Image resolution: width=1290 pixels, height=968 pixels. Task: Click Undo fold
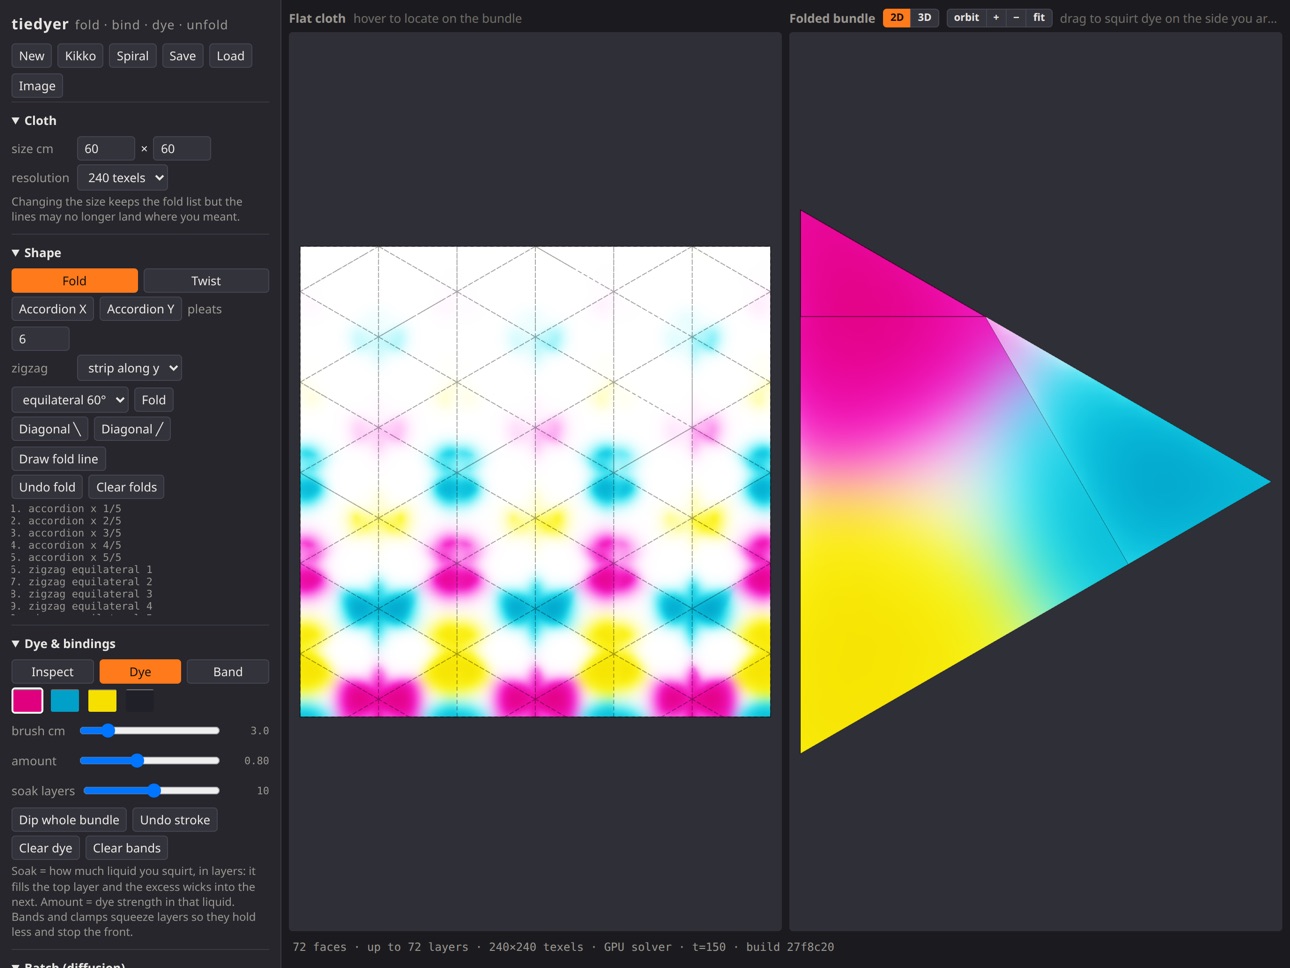(47, 487)
